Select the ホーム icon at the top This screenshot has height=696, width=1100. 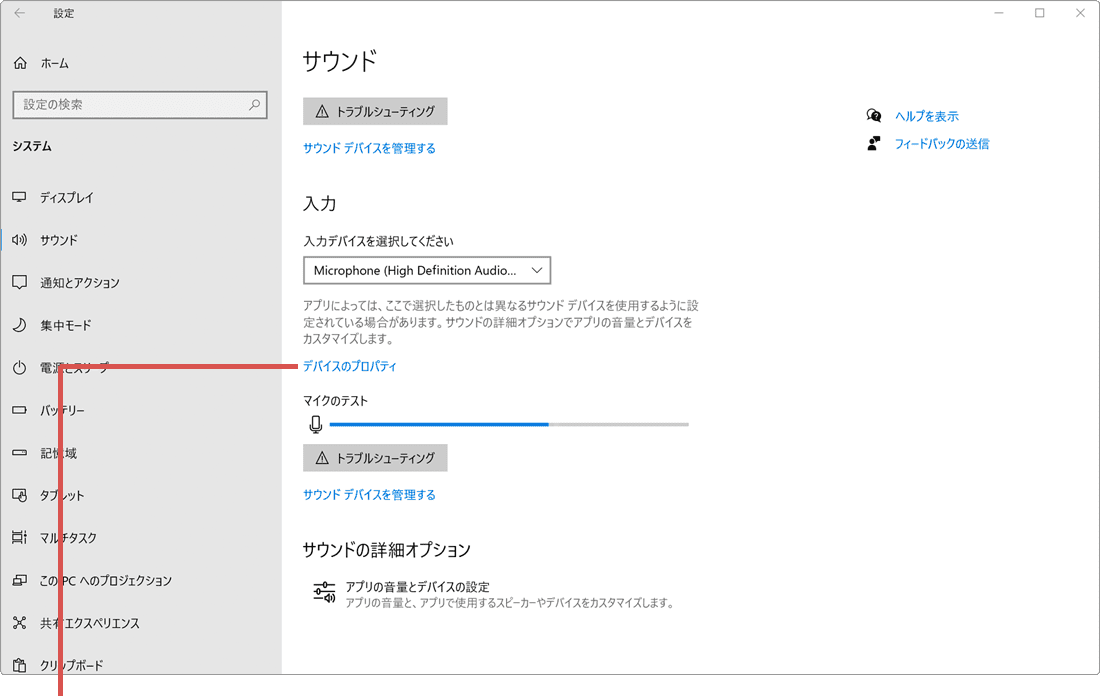pos(19,62)
